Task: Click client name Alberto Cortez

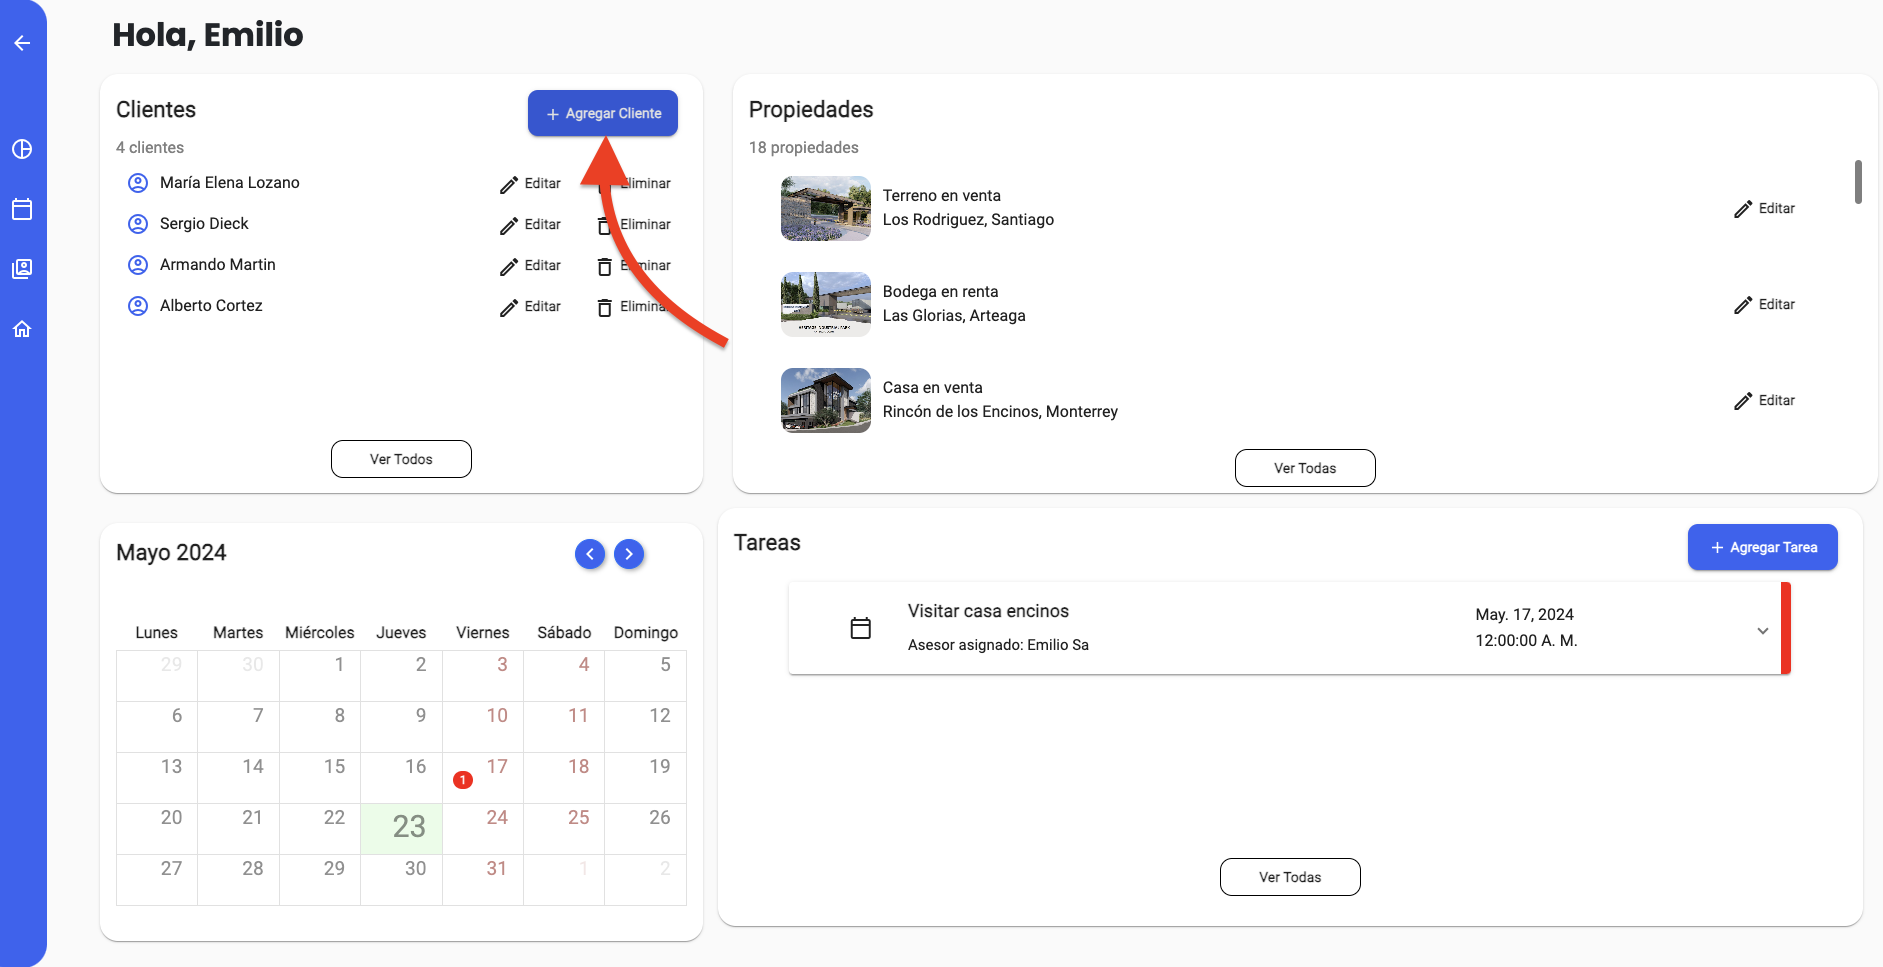Action: [x=211, y=306]
